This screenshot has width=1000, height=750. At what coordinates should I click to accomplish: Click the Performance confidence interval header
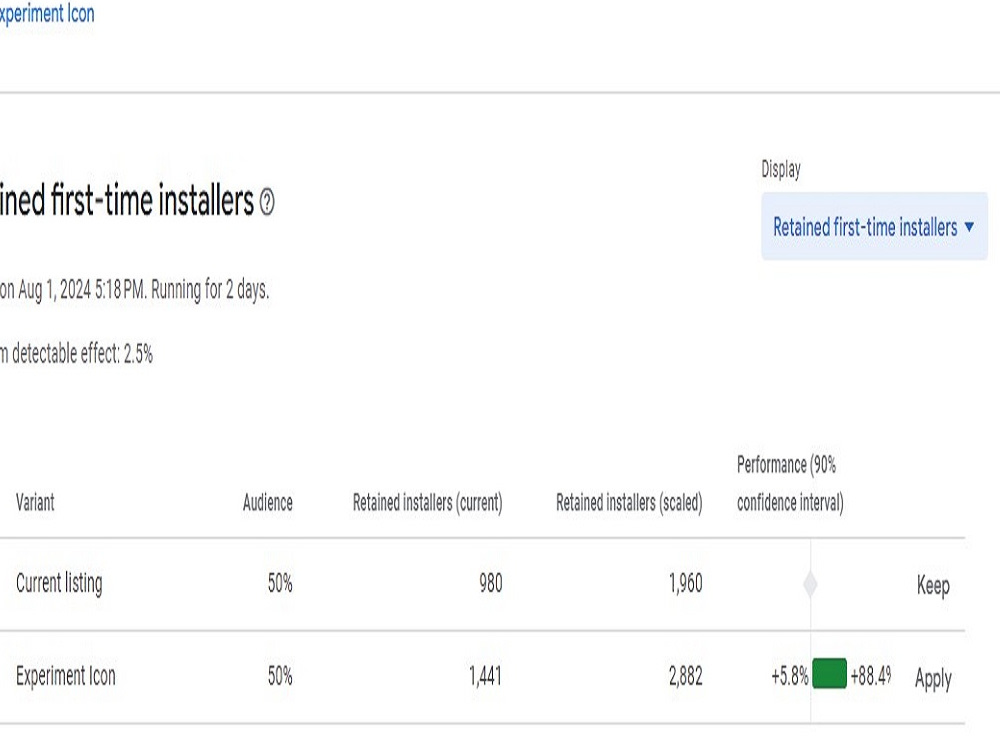[x=790, y=483]
